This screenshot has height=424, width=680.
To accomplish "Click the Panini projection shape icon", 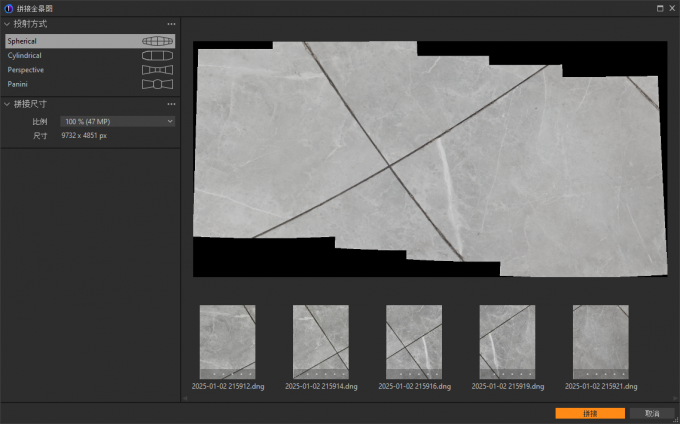I will pos(157,84).
